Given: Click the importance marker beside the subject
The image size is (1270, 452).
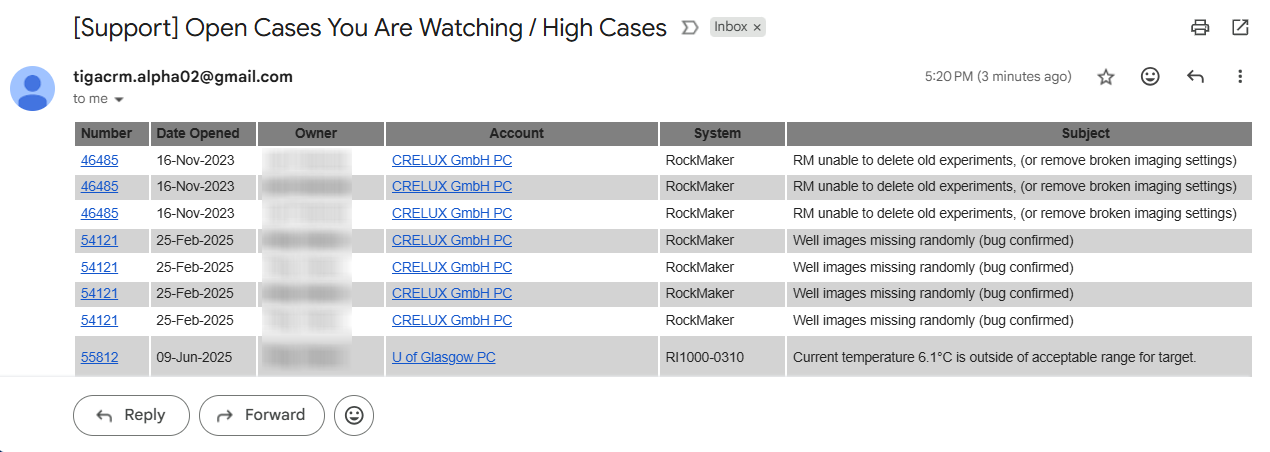Looking at the screenshot, I should [x=689, y=28].
